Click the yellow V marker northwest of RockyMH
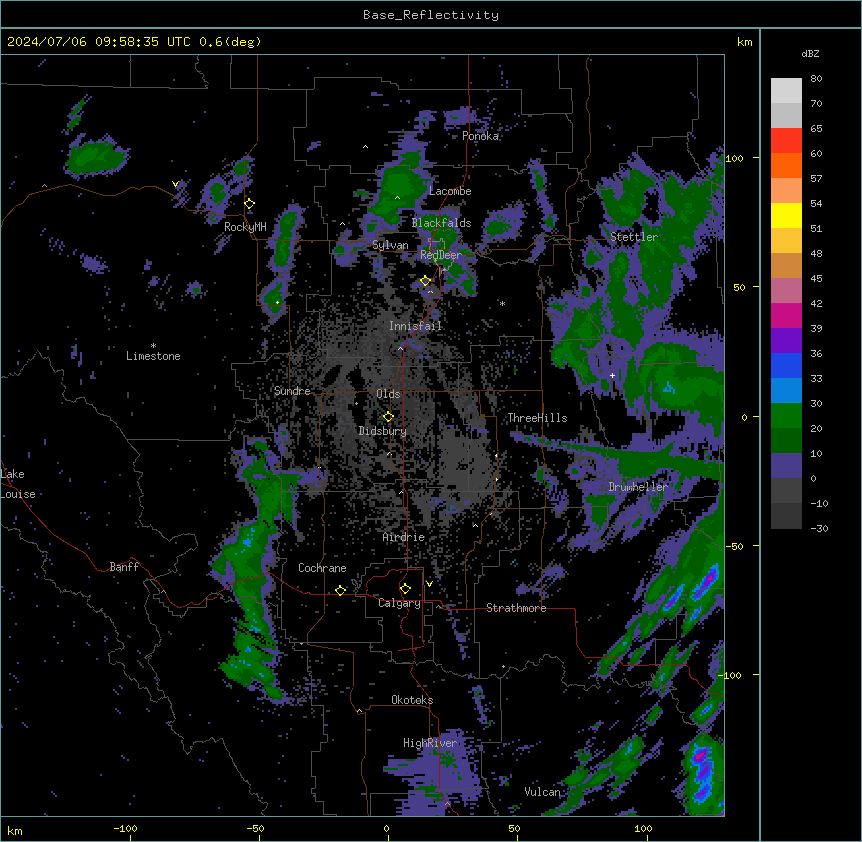The height and width of the screenshot is (842, 862). point(175,184)
